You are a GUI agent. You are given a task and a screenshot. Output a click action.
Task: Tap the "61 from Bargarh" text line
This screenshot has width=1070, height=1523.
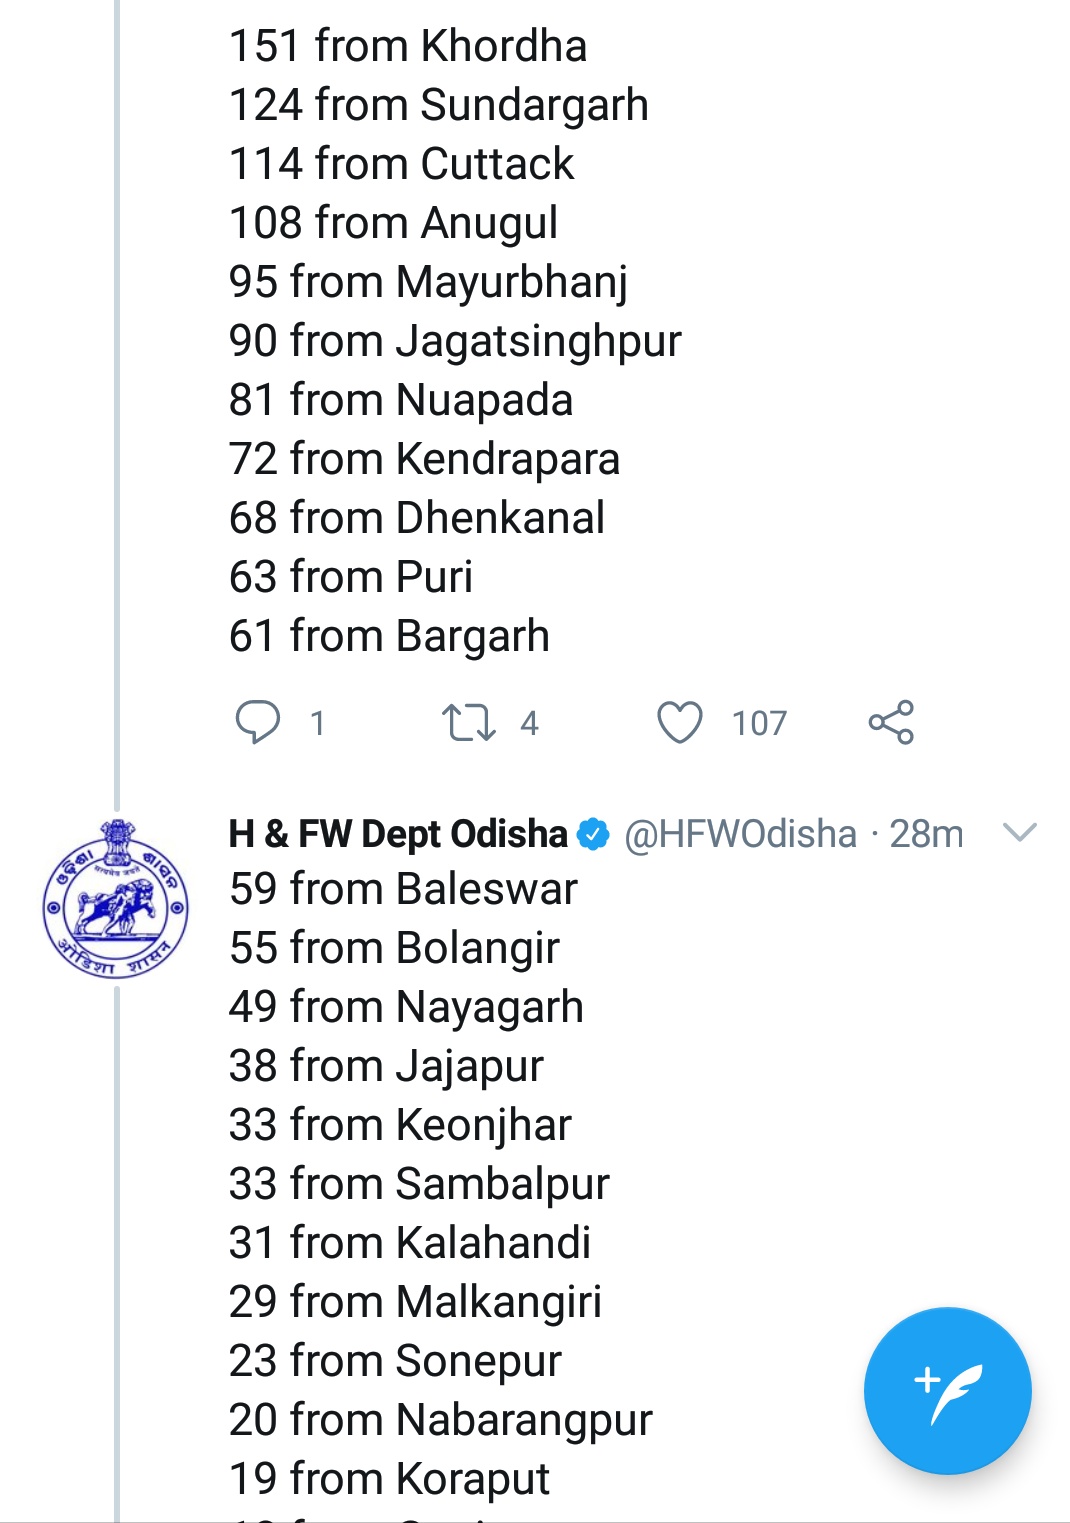tap(389, 636)
